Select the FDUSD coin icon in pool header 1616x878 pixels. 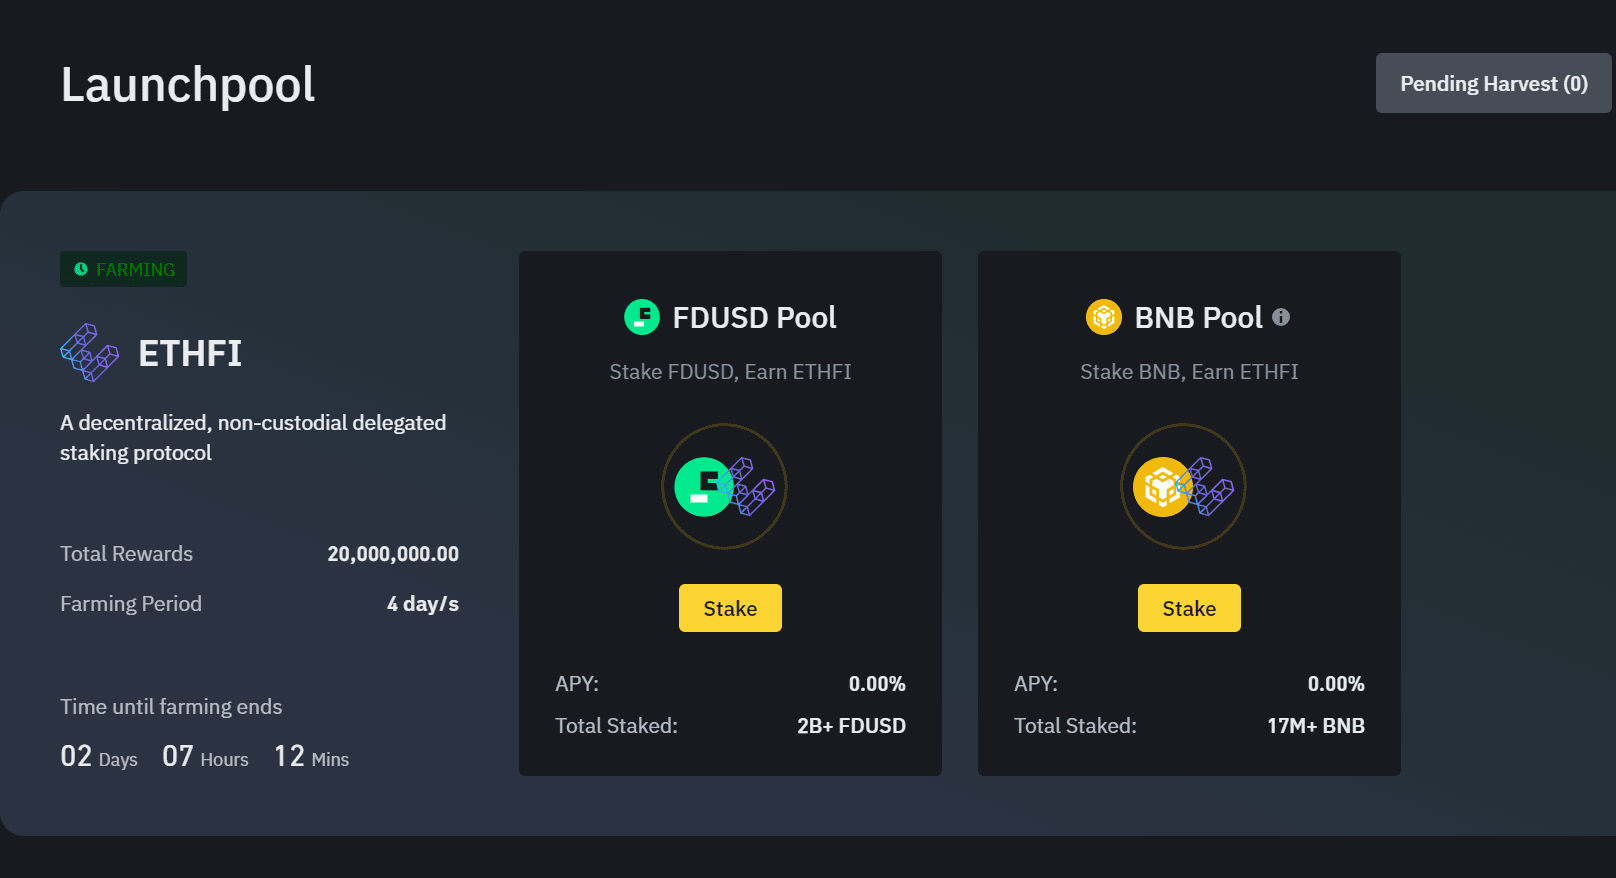[641, 317]
